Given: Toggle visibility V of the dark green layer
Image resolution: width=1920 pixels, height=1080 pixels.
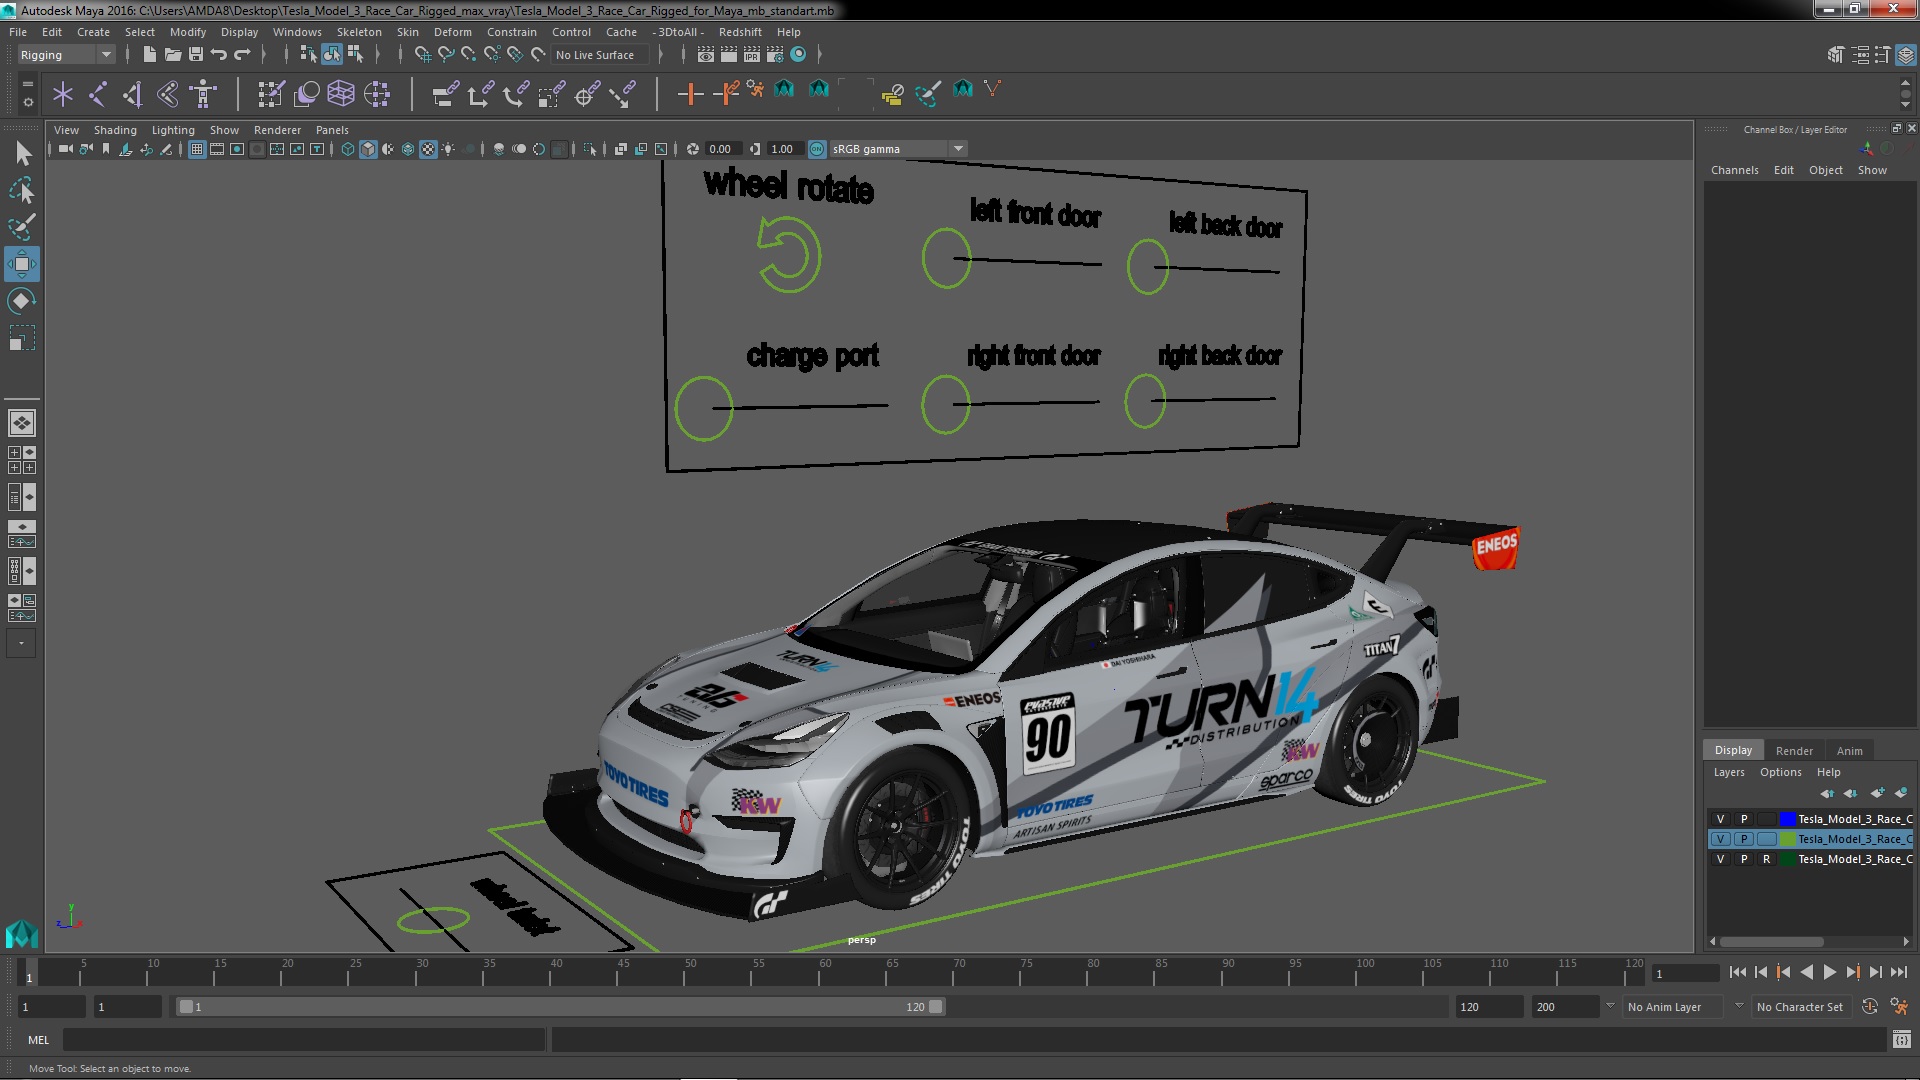Looking at the screenshot, I should [x=1720, y=859].
